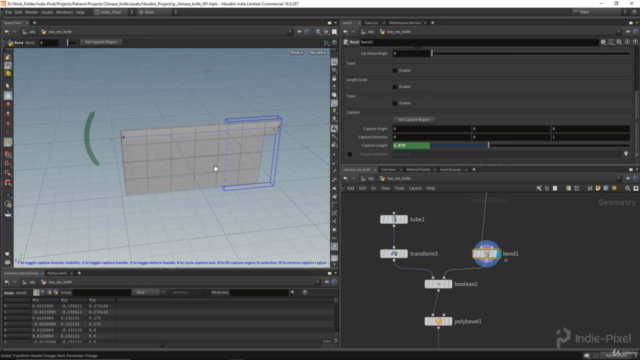Open network editor Layout menu
This screenshot has height=360, width=640.
tap(415, 188)
